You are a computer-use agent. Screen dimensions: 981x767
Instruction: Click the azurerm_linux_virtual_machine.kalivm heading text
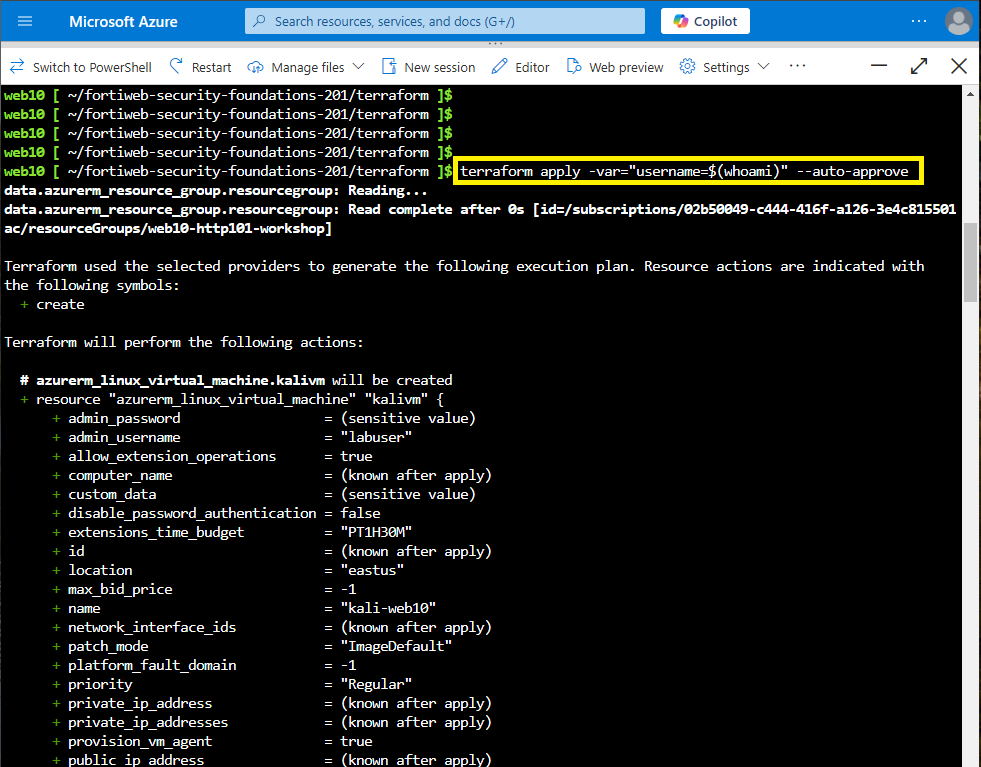tap(180, 380)
